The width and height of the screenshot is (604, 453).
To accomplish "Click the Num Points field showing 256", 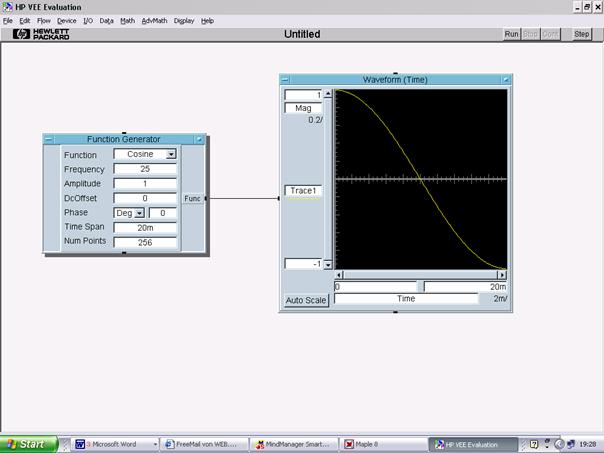I will coord(145,242).
